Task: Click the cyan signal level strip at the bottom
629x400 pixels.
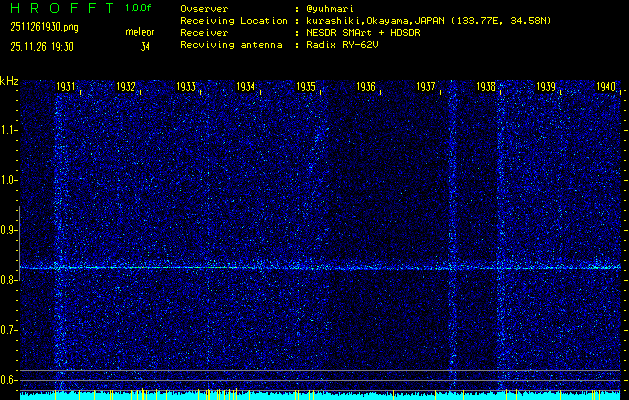Action: tap(320, 396)
